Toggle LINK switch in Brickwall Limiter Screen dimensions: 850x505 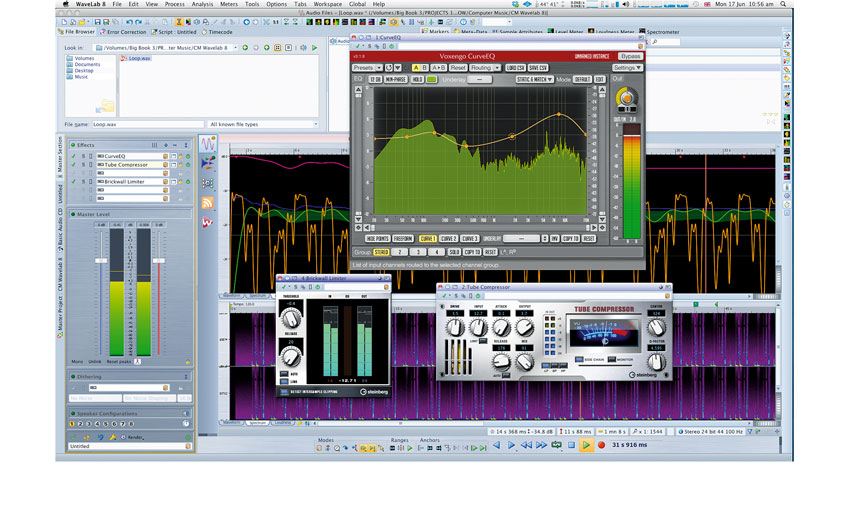coord(285,381)
